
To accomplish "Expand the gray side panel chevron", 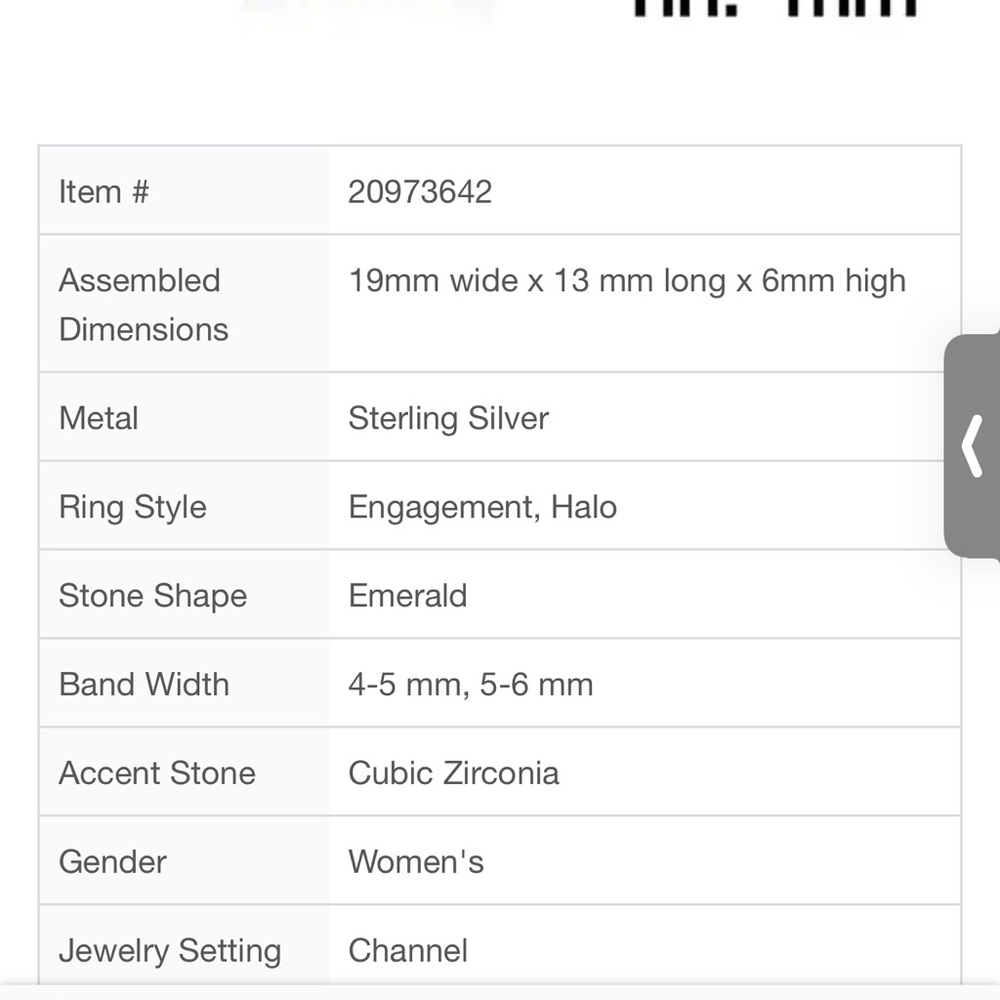I will pyautogui.click(x=972, y=446).
